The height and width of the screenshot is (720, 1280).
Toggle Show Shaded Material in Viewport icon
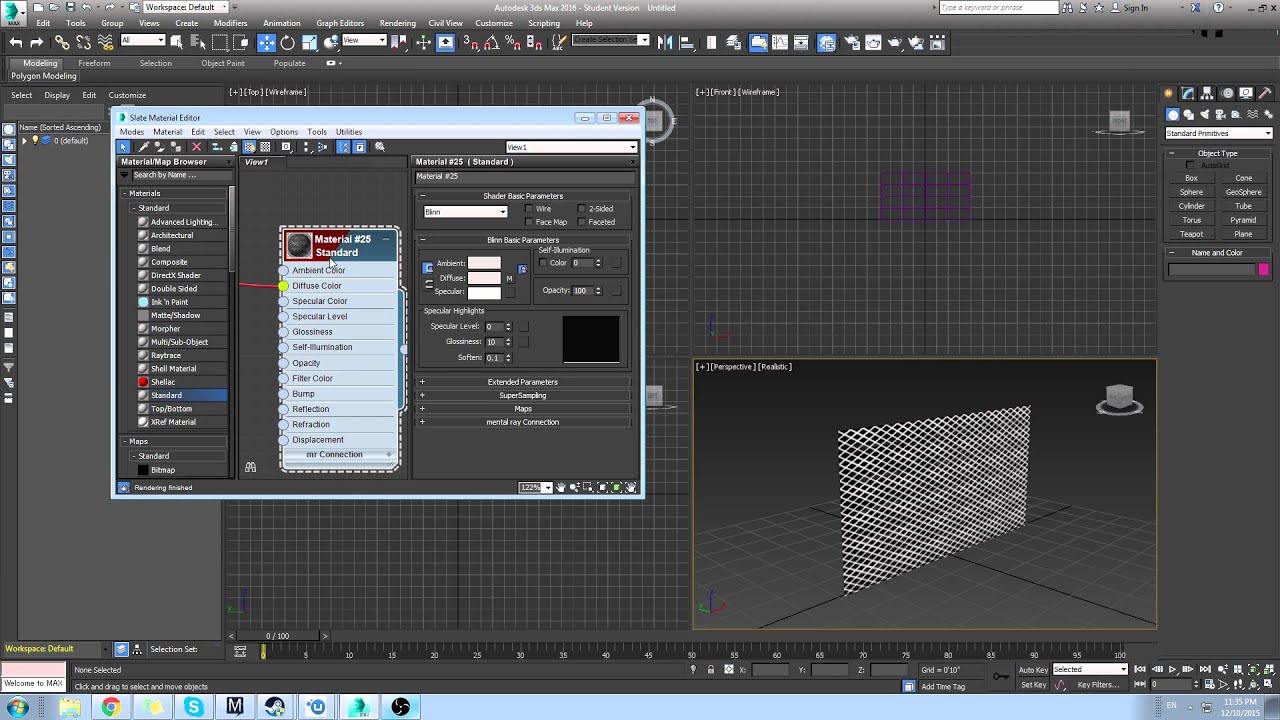coord(250,147)
